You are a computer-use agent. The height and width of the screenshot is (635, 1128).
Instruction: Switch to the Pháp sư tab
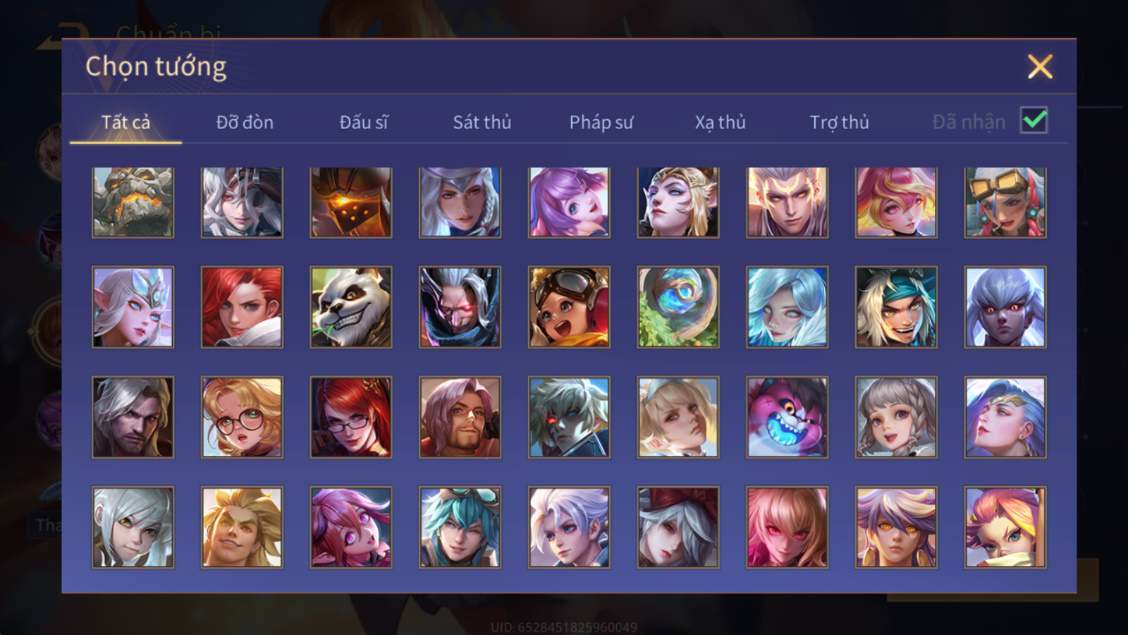coord(601,122)
